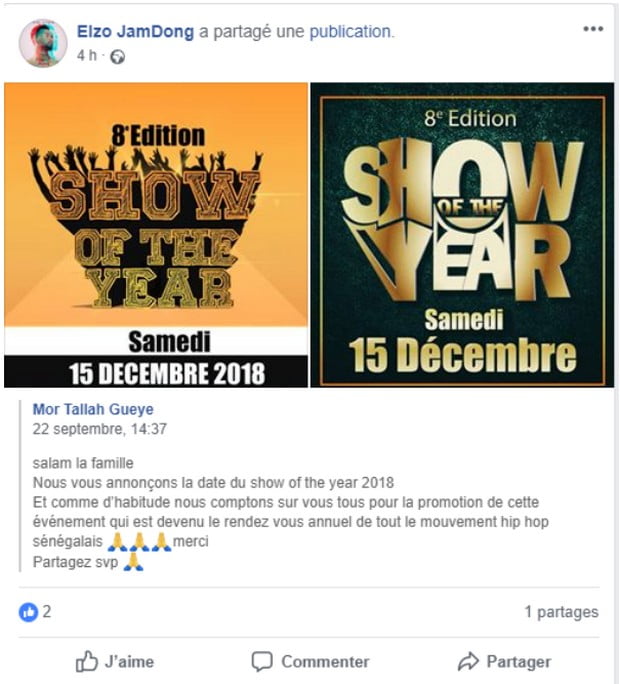
Task: Click the "22 septembre, 14:37" timestamp
Action: coord(99,429)
